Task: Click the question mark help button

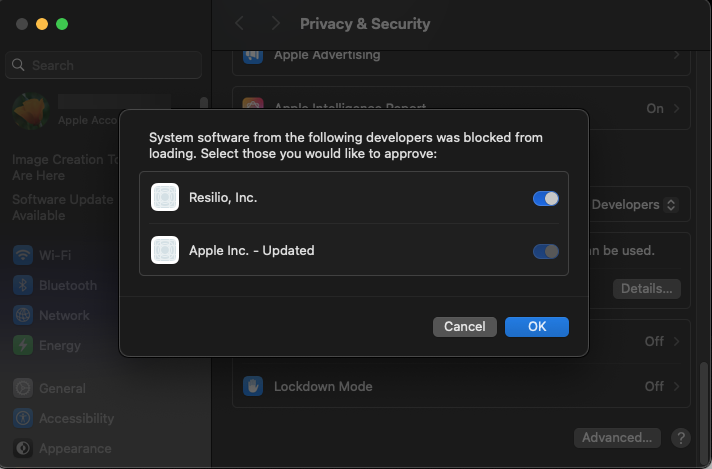Action: pos(681,437)
